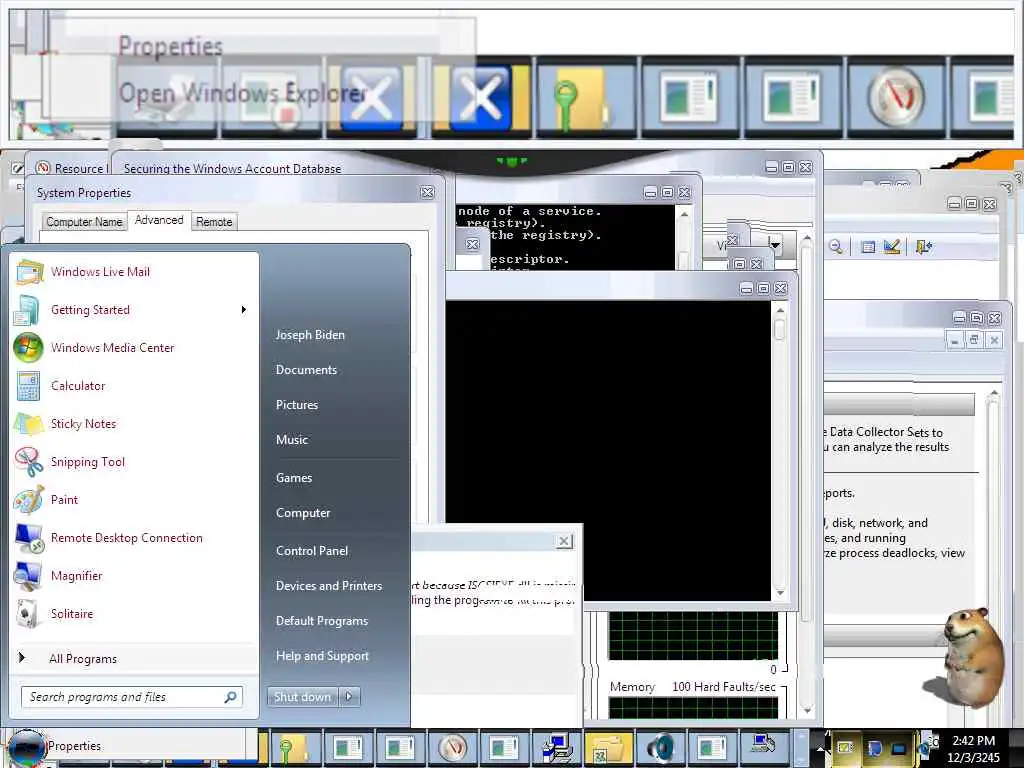Click the Search programs and files box
1024x768 pixels.
tap(132, 697)
